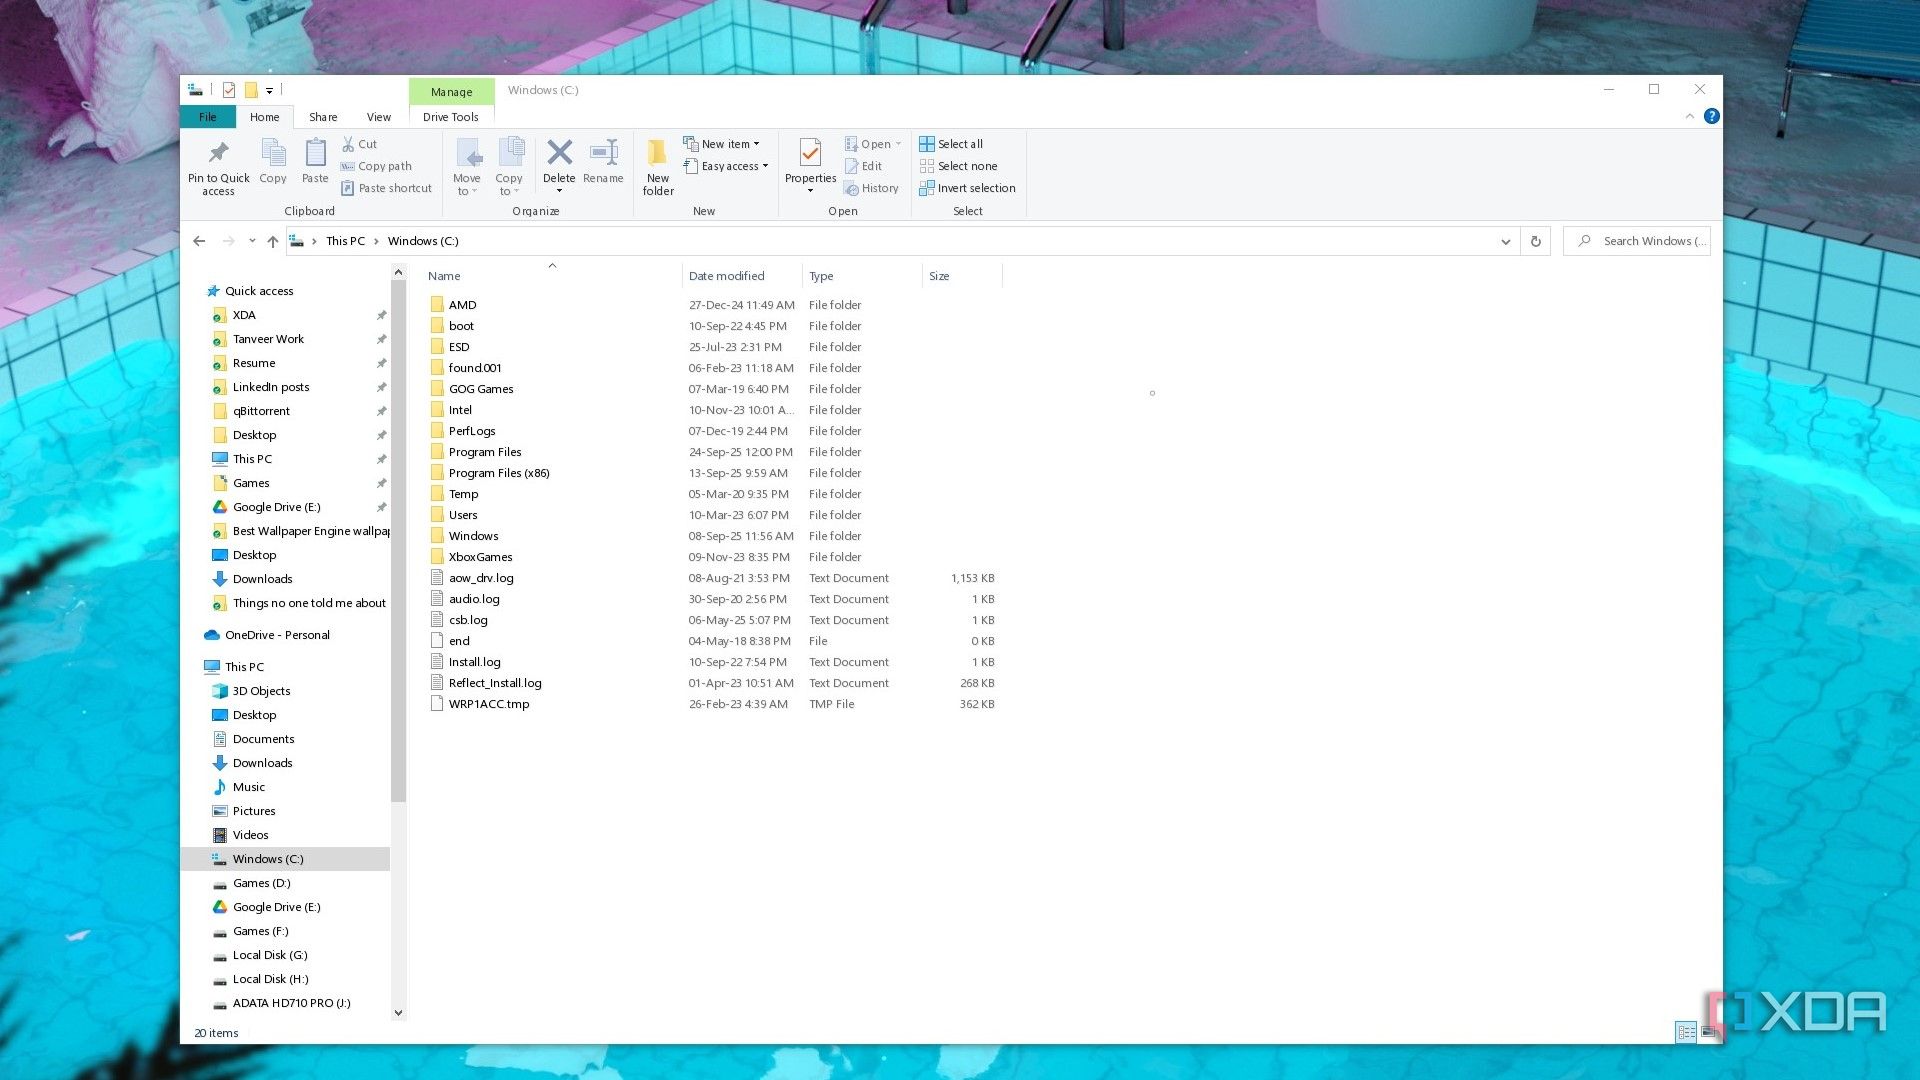Click the Pin to Quick access icon
Image resolution: width=1920 pixels, height=1080 pixels.
coord(218,153)
